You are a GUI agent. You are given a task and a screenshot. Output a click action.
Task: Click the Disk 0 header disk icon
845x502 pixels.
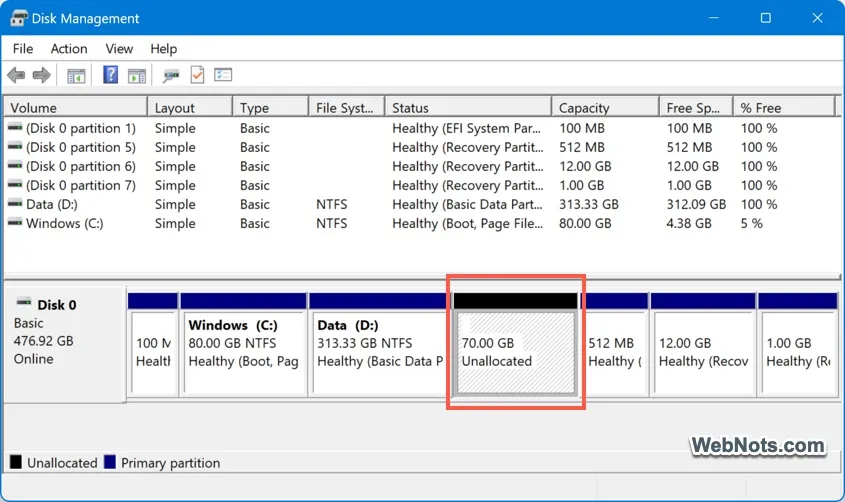tap(24, 303)
